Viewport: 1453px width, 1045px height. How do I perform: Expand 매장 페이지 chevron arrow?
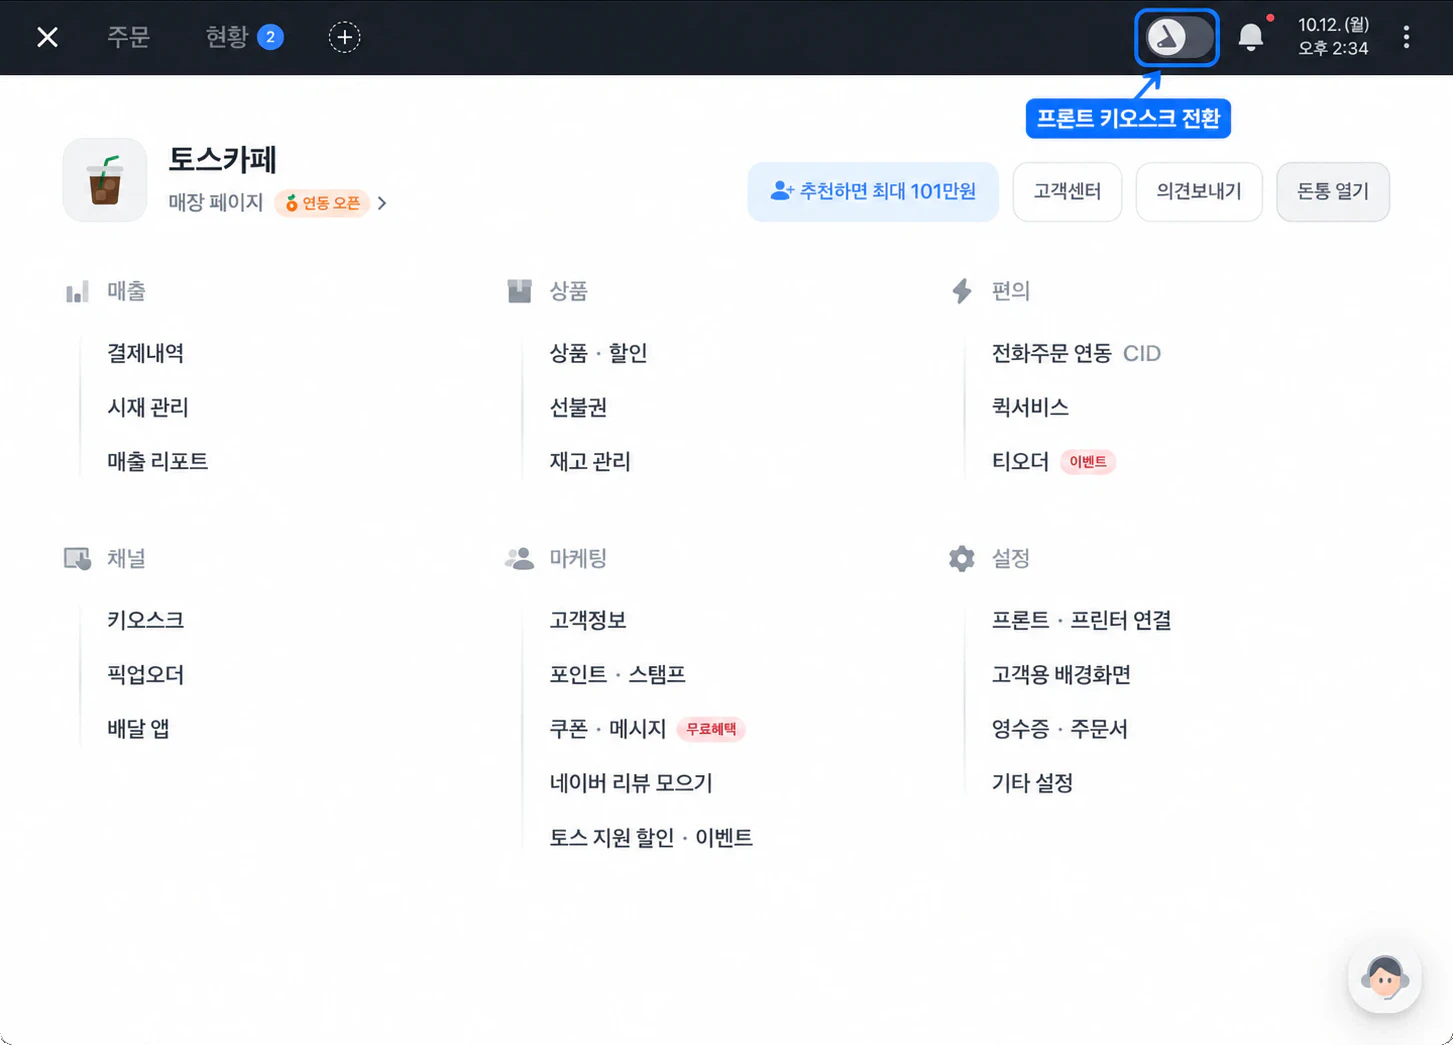click(382, 203)
